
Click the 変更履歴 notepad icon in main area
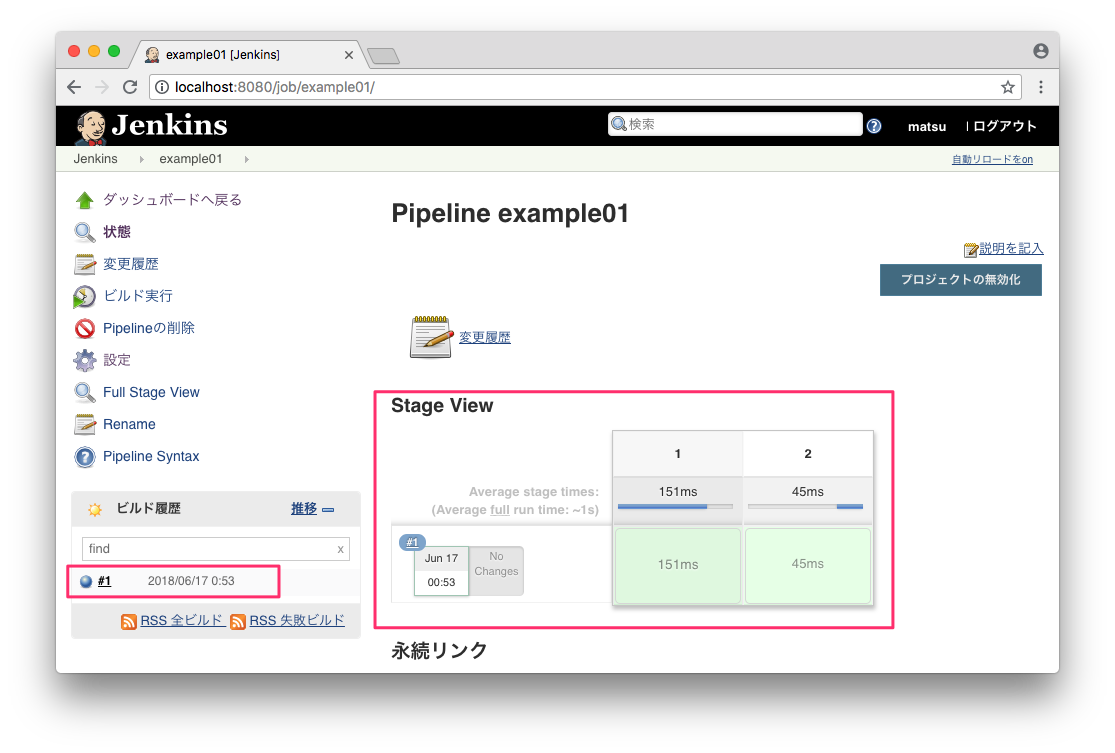coord(431,337)
